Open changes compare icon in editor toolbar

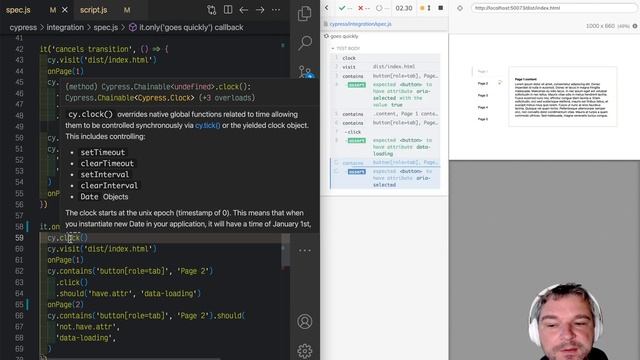211,10
